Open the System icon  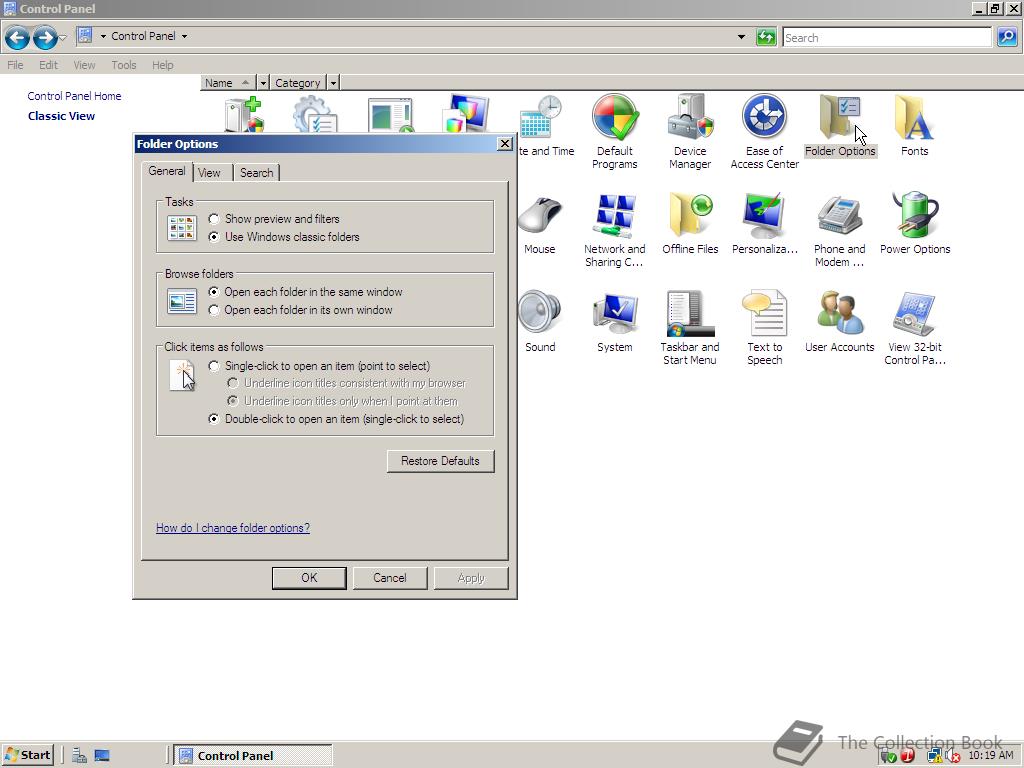point(615,323)
